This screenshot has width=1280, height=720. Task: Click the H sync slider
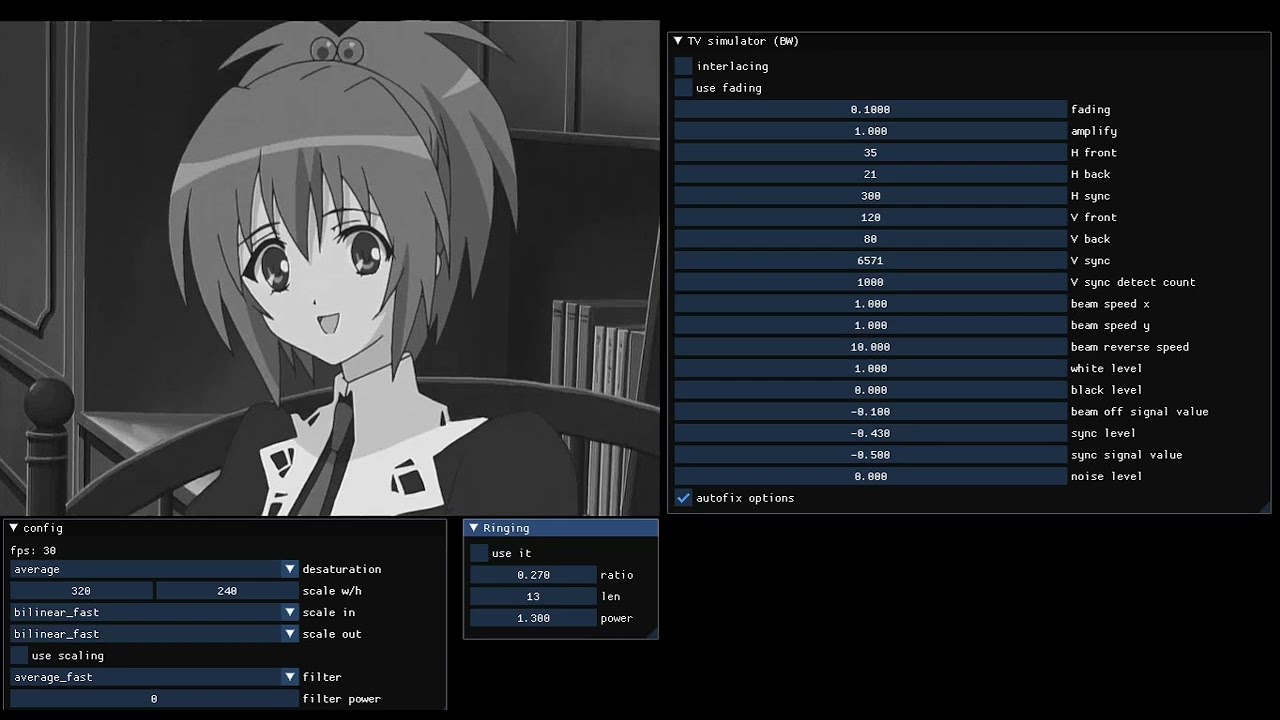click(x=871, y=196)
